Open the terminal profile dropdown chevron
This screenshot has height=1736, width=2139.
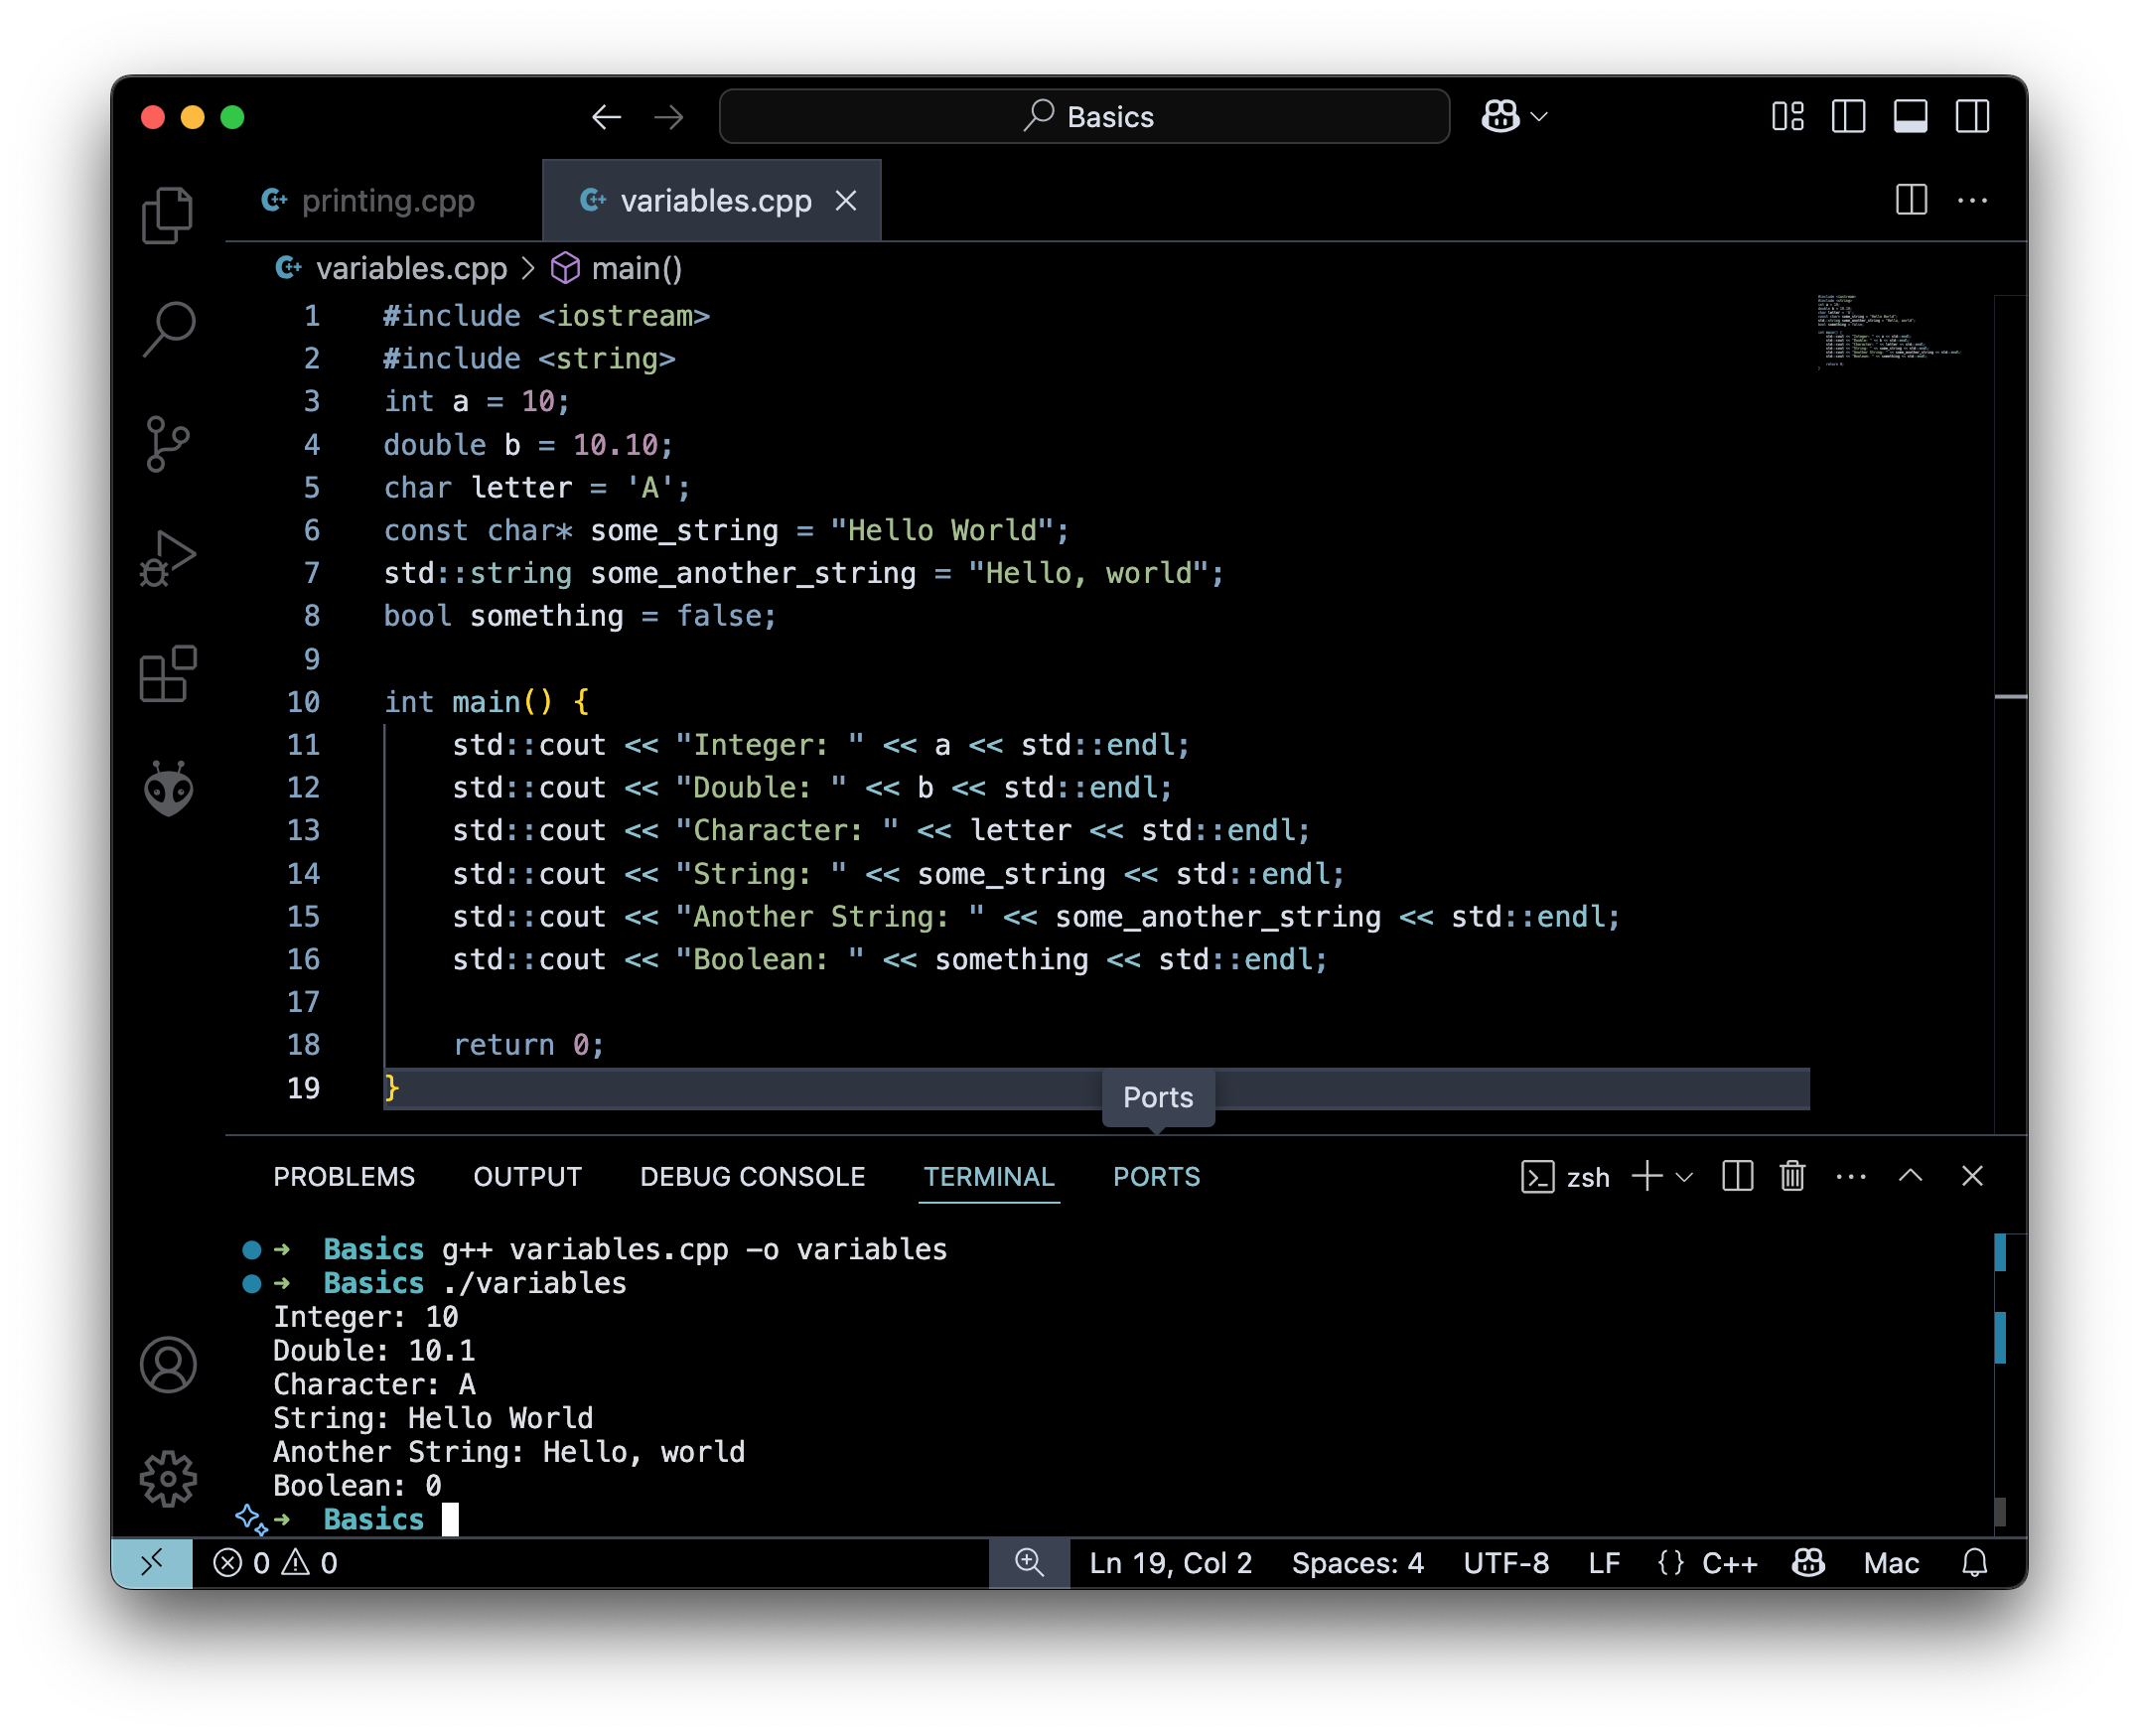coord(1685,1177)
